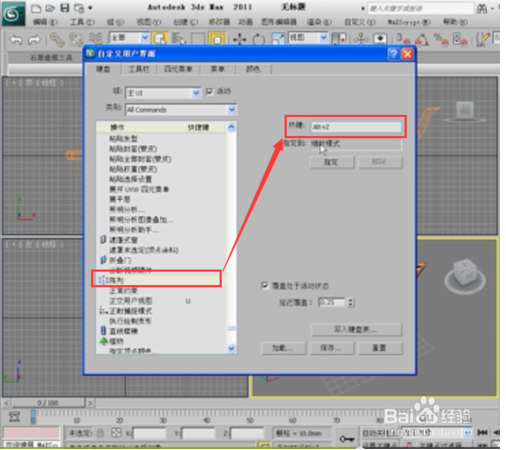The width and height of the screenshot is (506, 450).
Task: Open the quick access toolbar dropdown arrow
Action: 90,8
